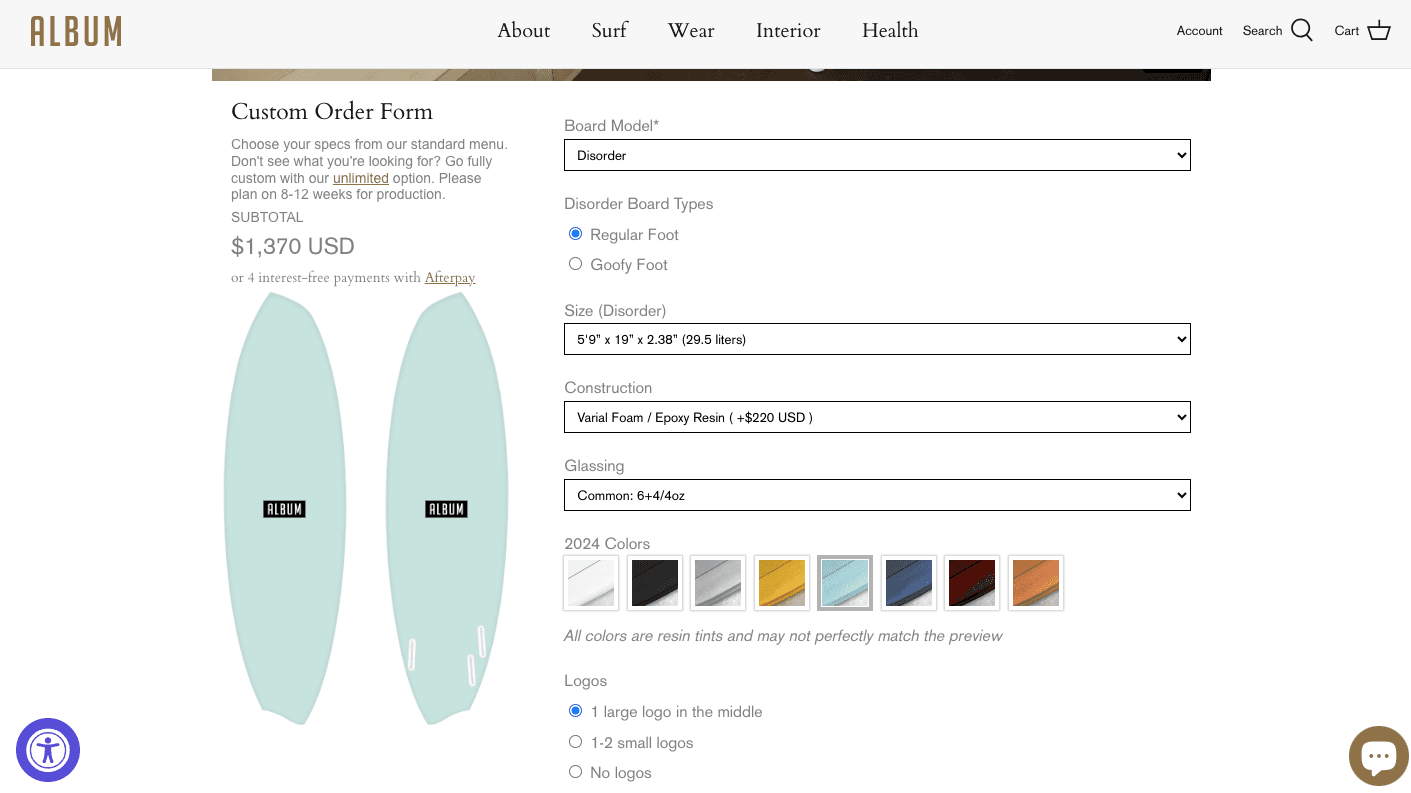Image resolution: width=1411 pixels, height=793 pixels.
Task: Open the Shopify chat bubble
Action: point(1378,756)
